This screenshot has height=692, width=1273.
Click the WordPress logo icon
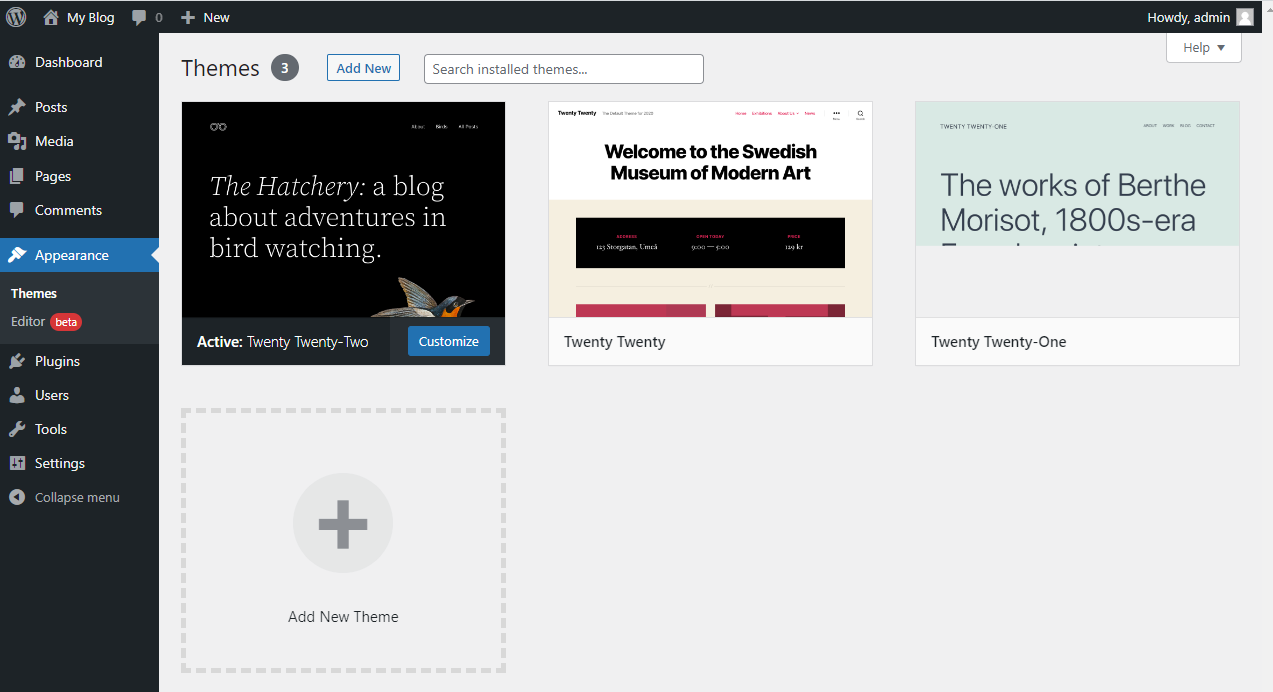click(16, 17)
